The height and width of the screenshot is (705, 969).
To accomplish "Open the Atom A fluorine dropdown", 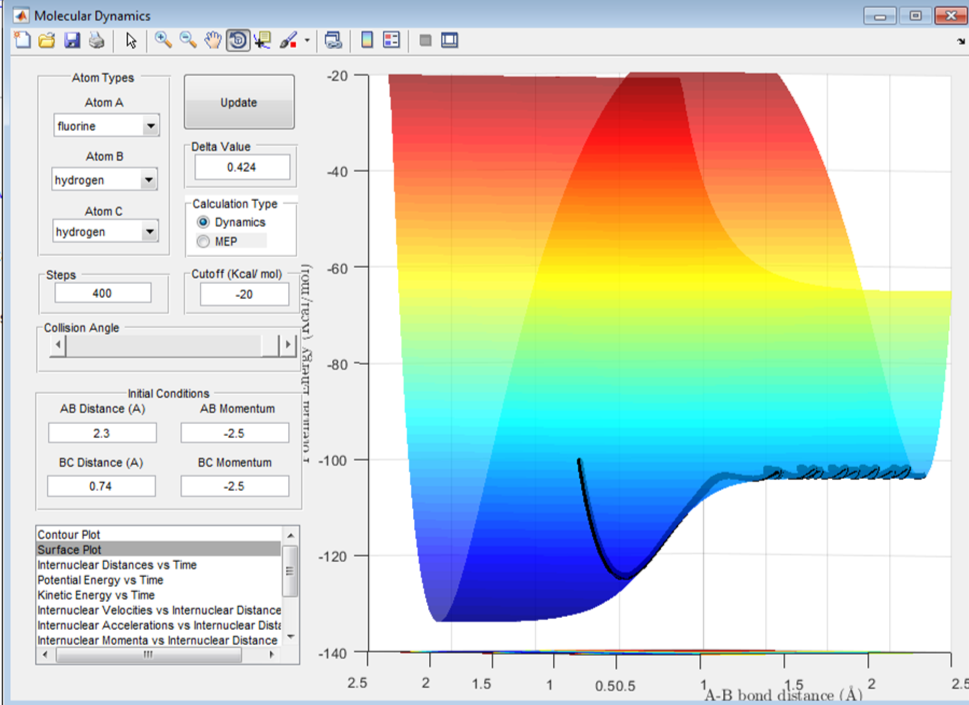I will coord(106,127).
